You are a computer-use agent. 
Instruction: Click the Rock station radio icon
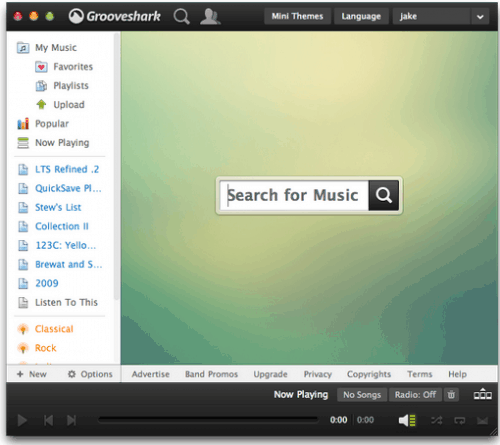coord(23,348)
